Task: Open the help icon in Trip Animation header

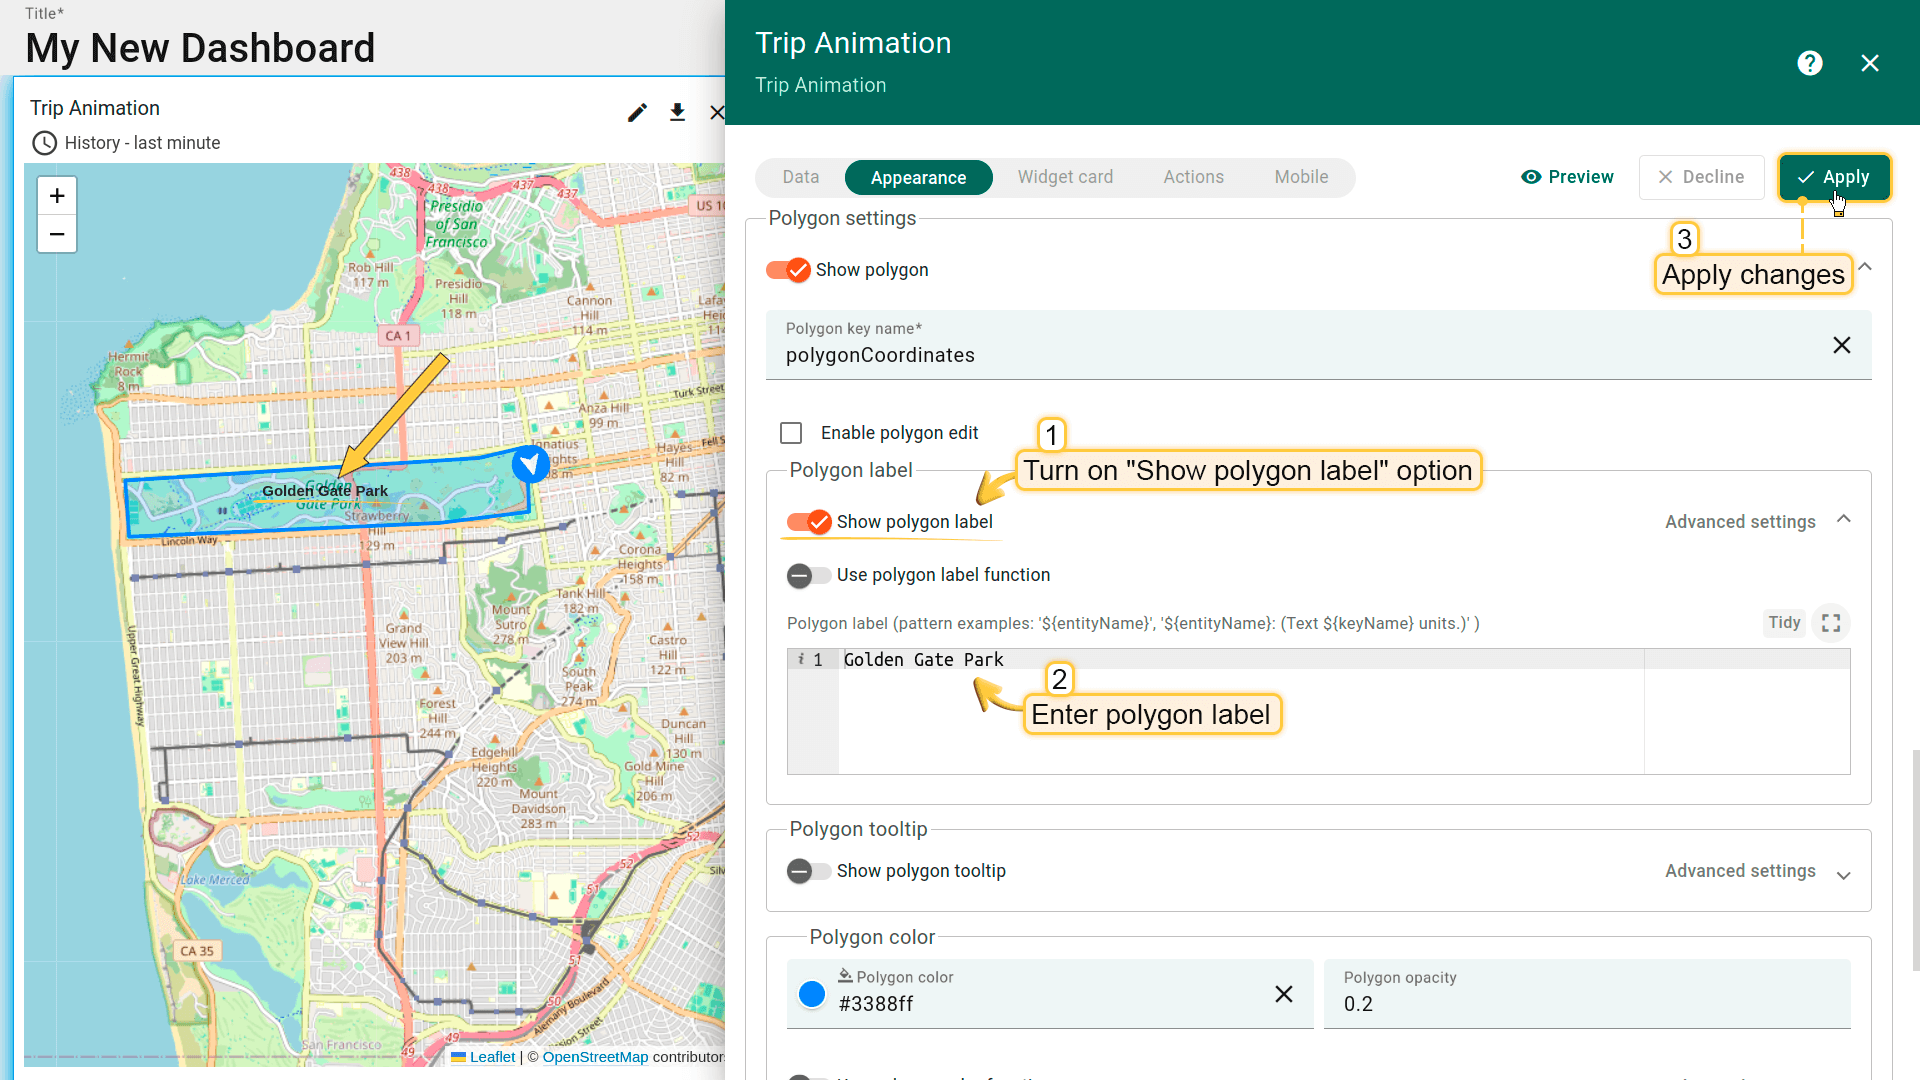Action: [x=1809, y=63]
